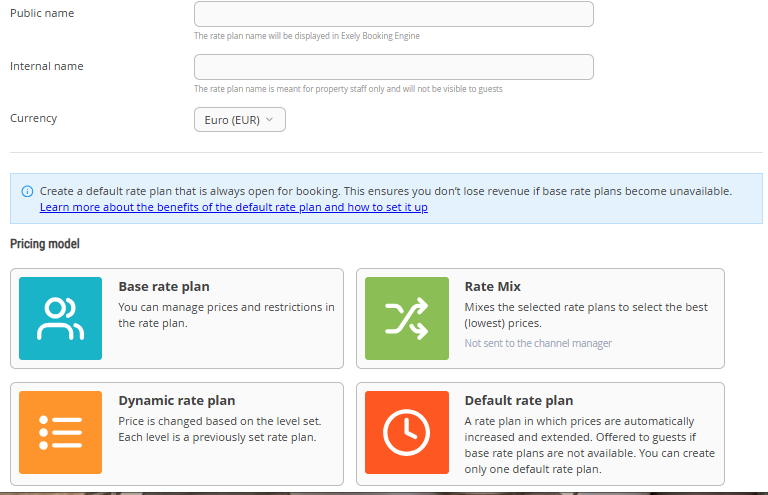Click the "Not sent to the channel manager" note
Image resolution: width=768 pixels, height=495 pixels.
(538, 343)
